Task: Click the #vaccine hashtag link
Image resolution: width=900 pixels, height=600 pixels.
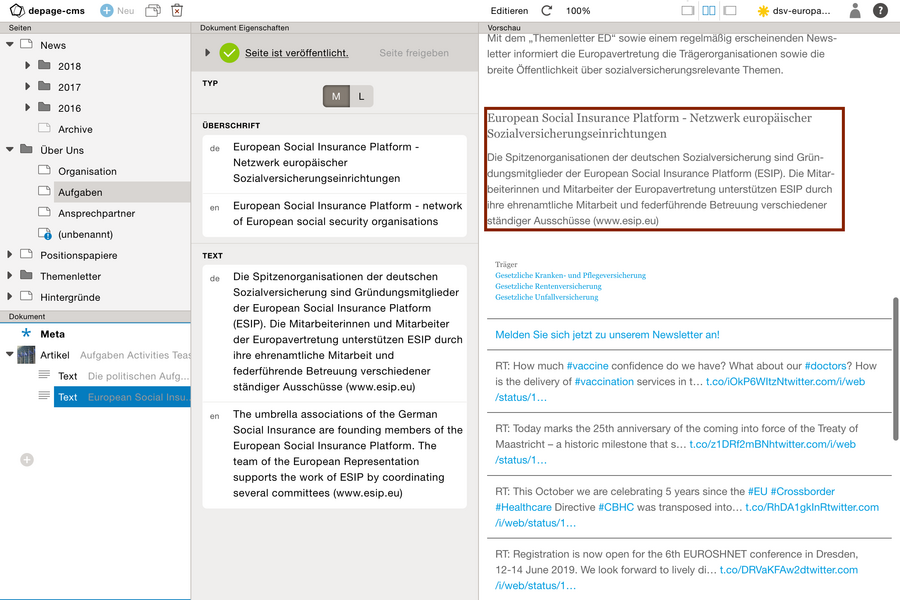Action: [587, 366]
